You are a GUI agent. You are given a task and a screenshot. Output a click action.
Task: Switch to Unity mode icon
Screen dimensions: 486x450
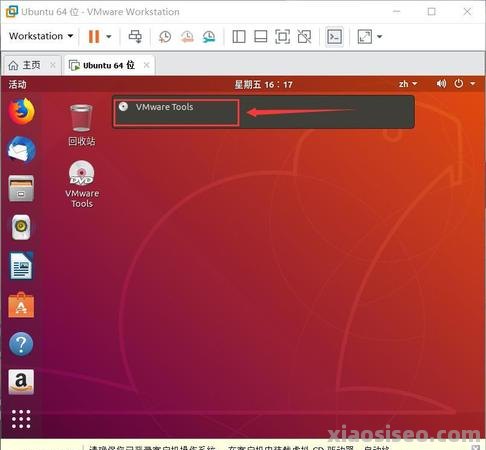coord(304,37)
